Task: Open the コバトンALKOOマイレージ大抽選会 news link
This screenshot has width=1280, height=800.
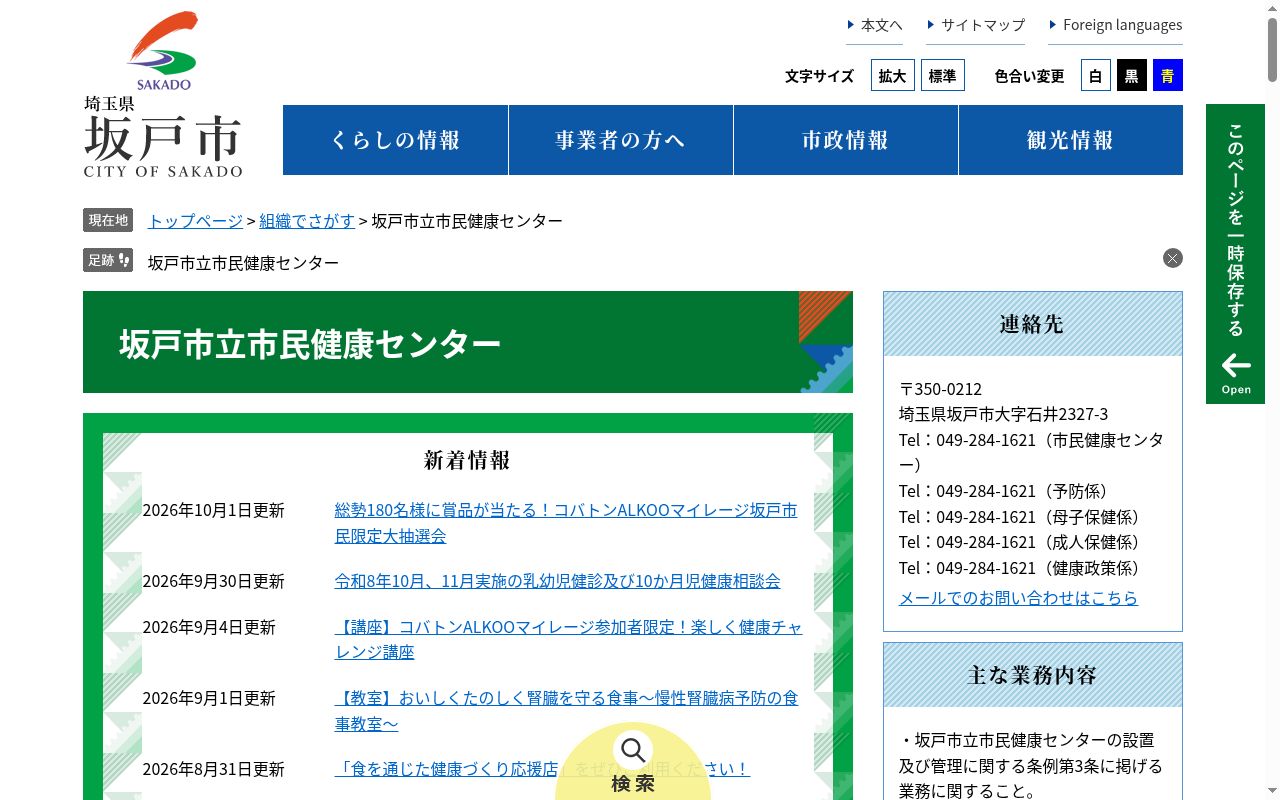Action: tap(566, 523)
